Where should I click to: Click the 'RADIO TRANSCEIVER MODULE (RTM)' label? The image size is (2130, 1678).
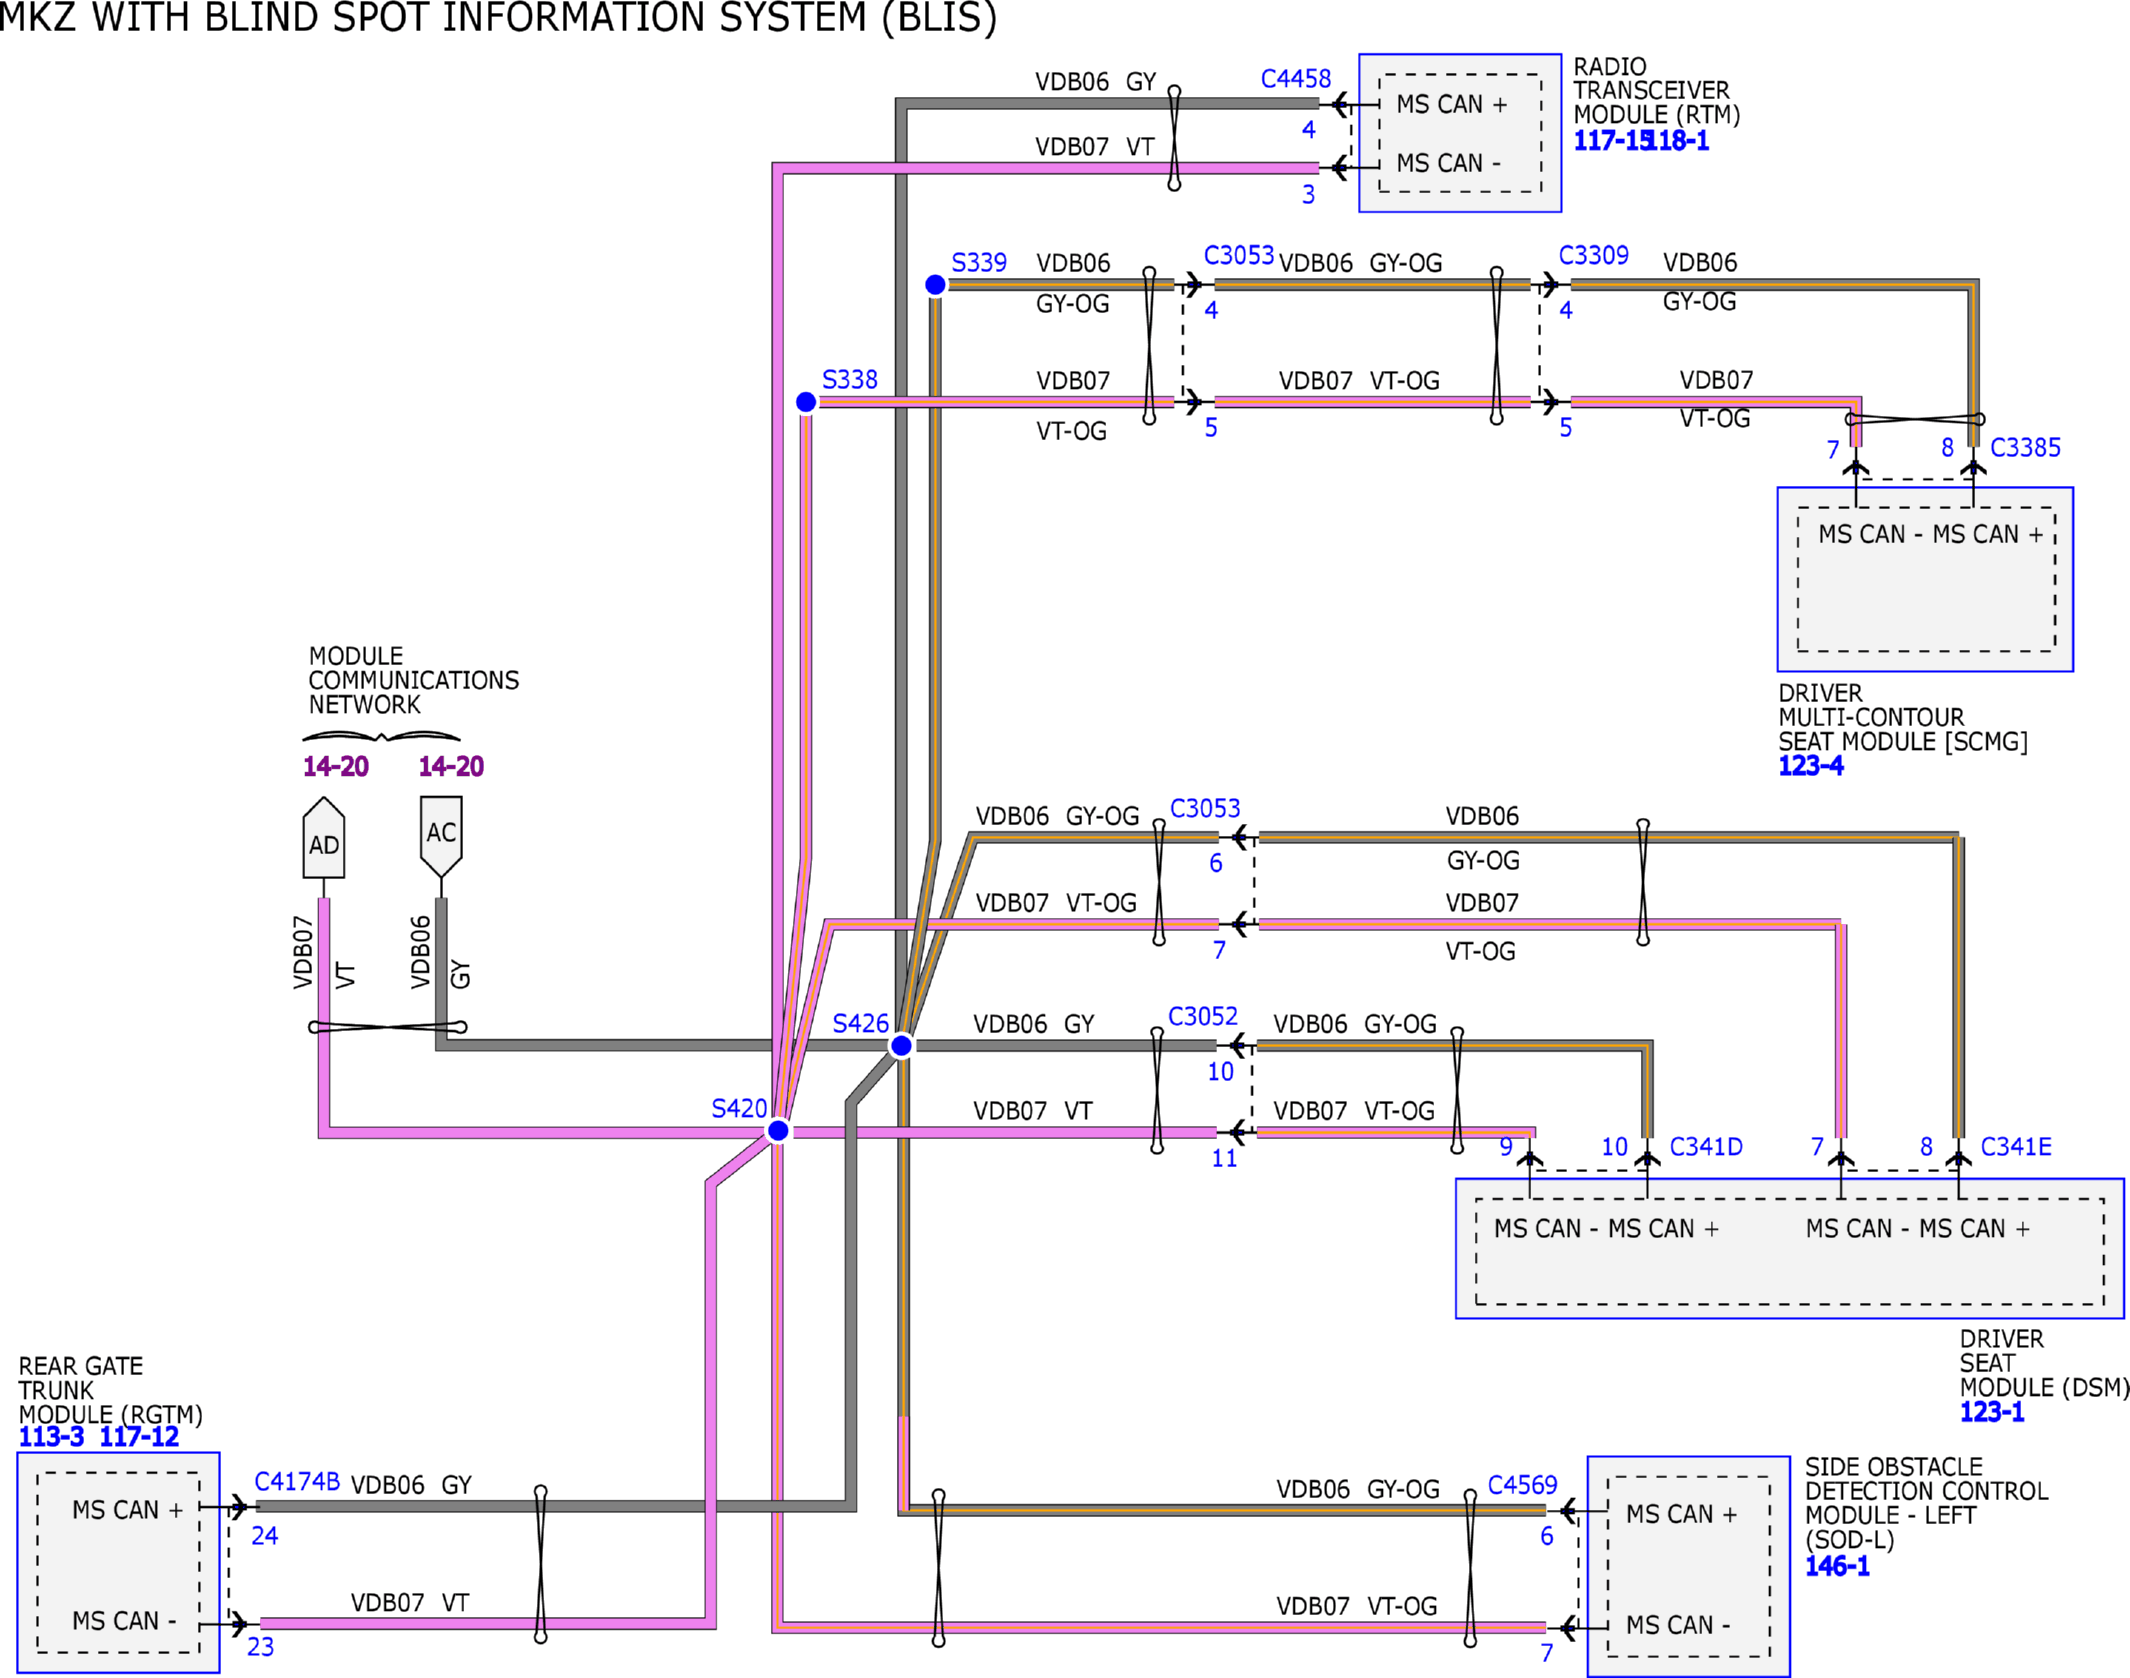pyautogui.click(x=1657, y=91)
